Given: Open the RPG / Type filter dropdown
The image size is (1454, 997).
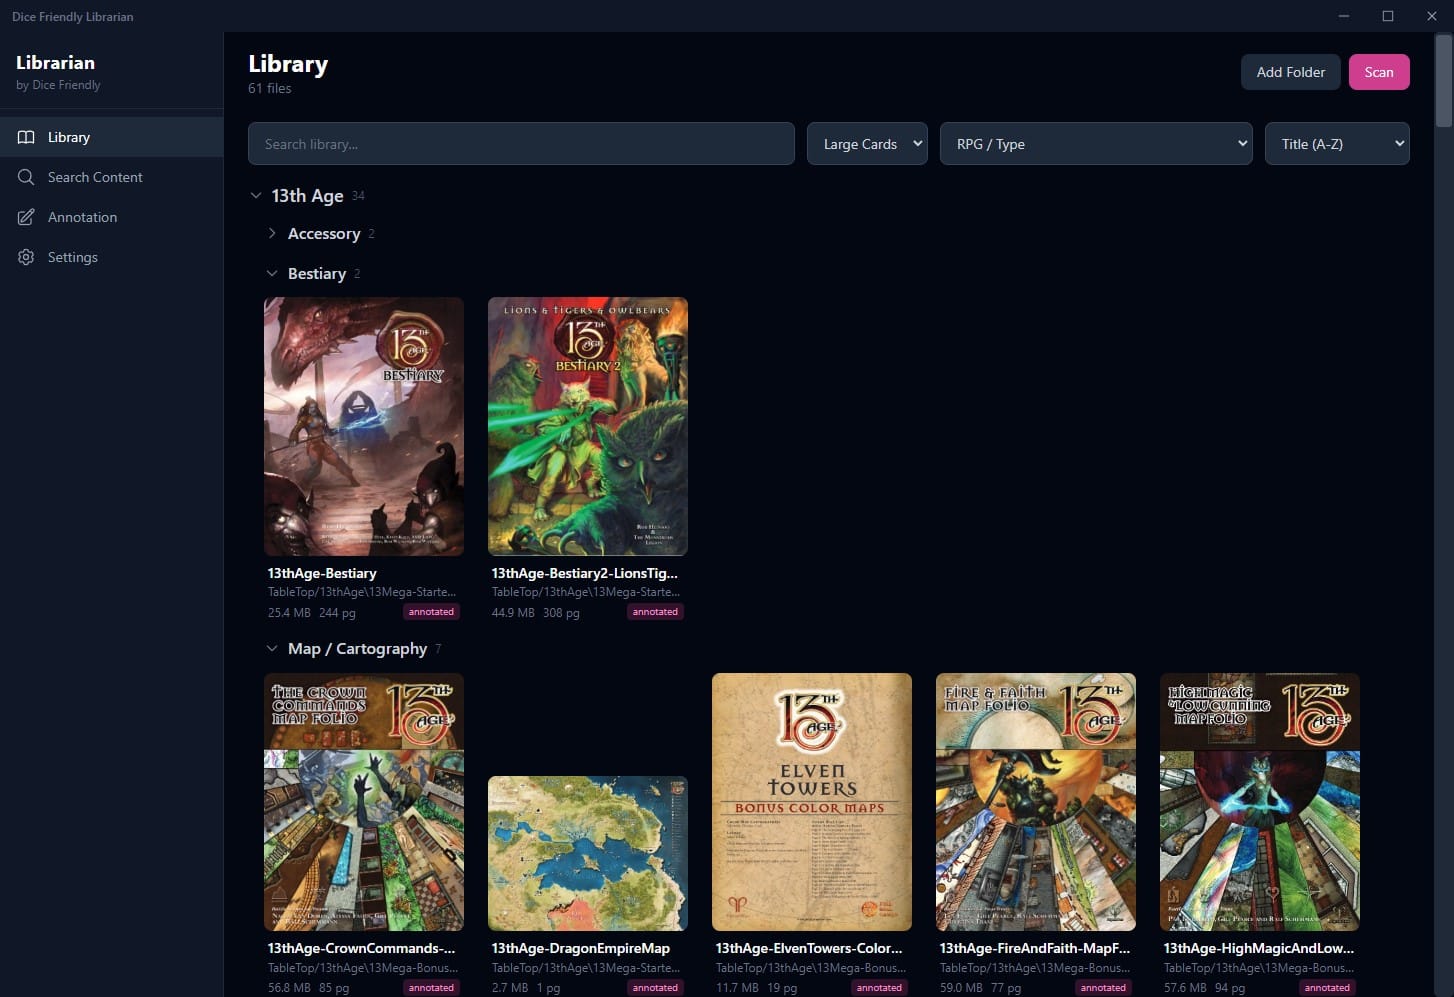Looking at the screenshot, I should (1095, 143).
